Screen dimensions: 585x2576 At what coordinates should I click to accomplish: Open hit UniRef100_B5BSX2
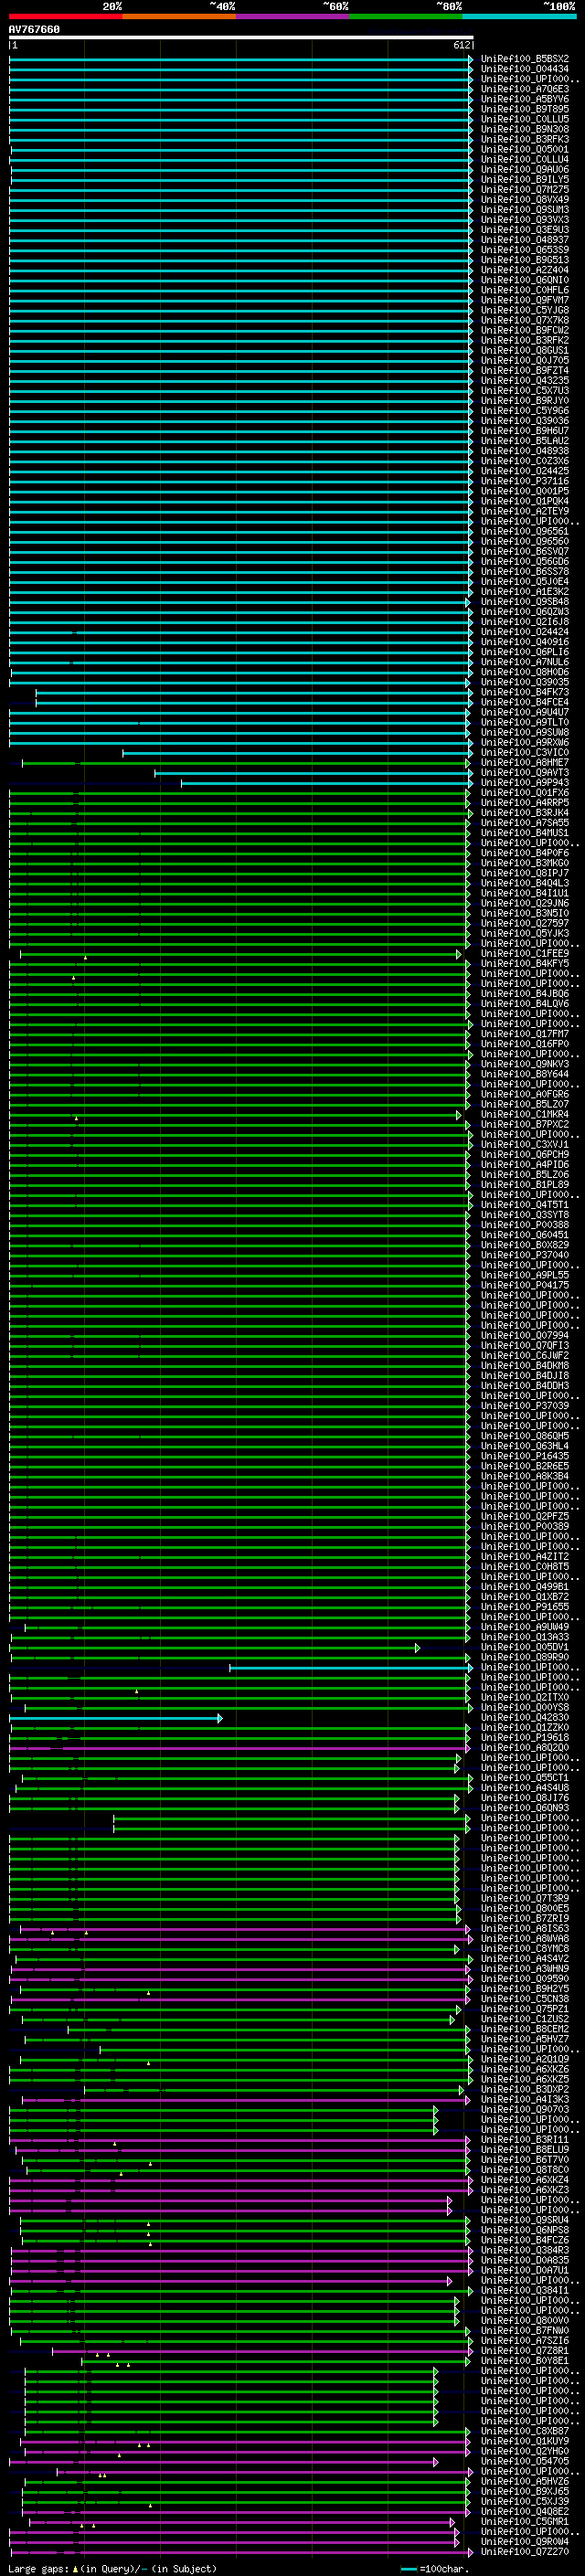525,59
